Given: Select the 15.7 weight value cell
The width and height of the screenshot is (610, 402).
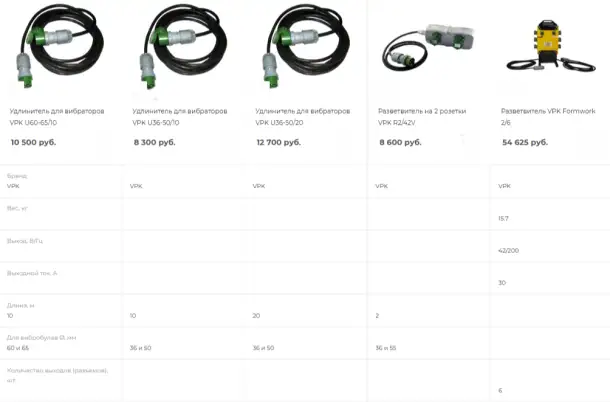Looking at the screenshot, I should [503, 218].
